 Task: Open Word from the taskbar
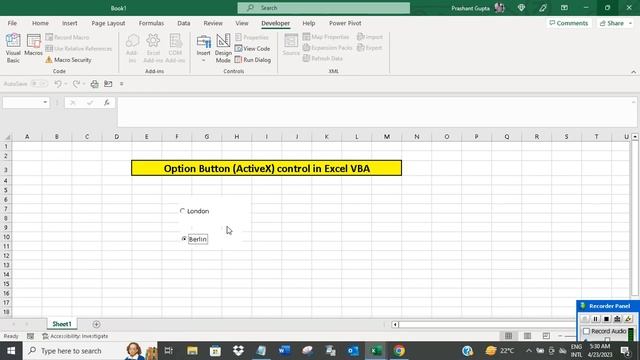point(284,351)
